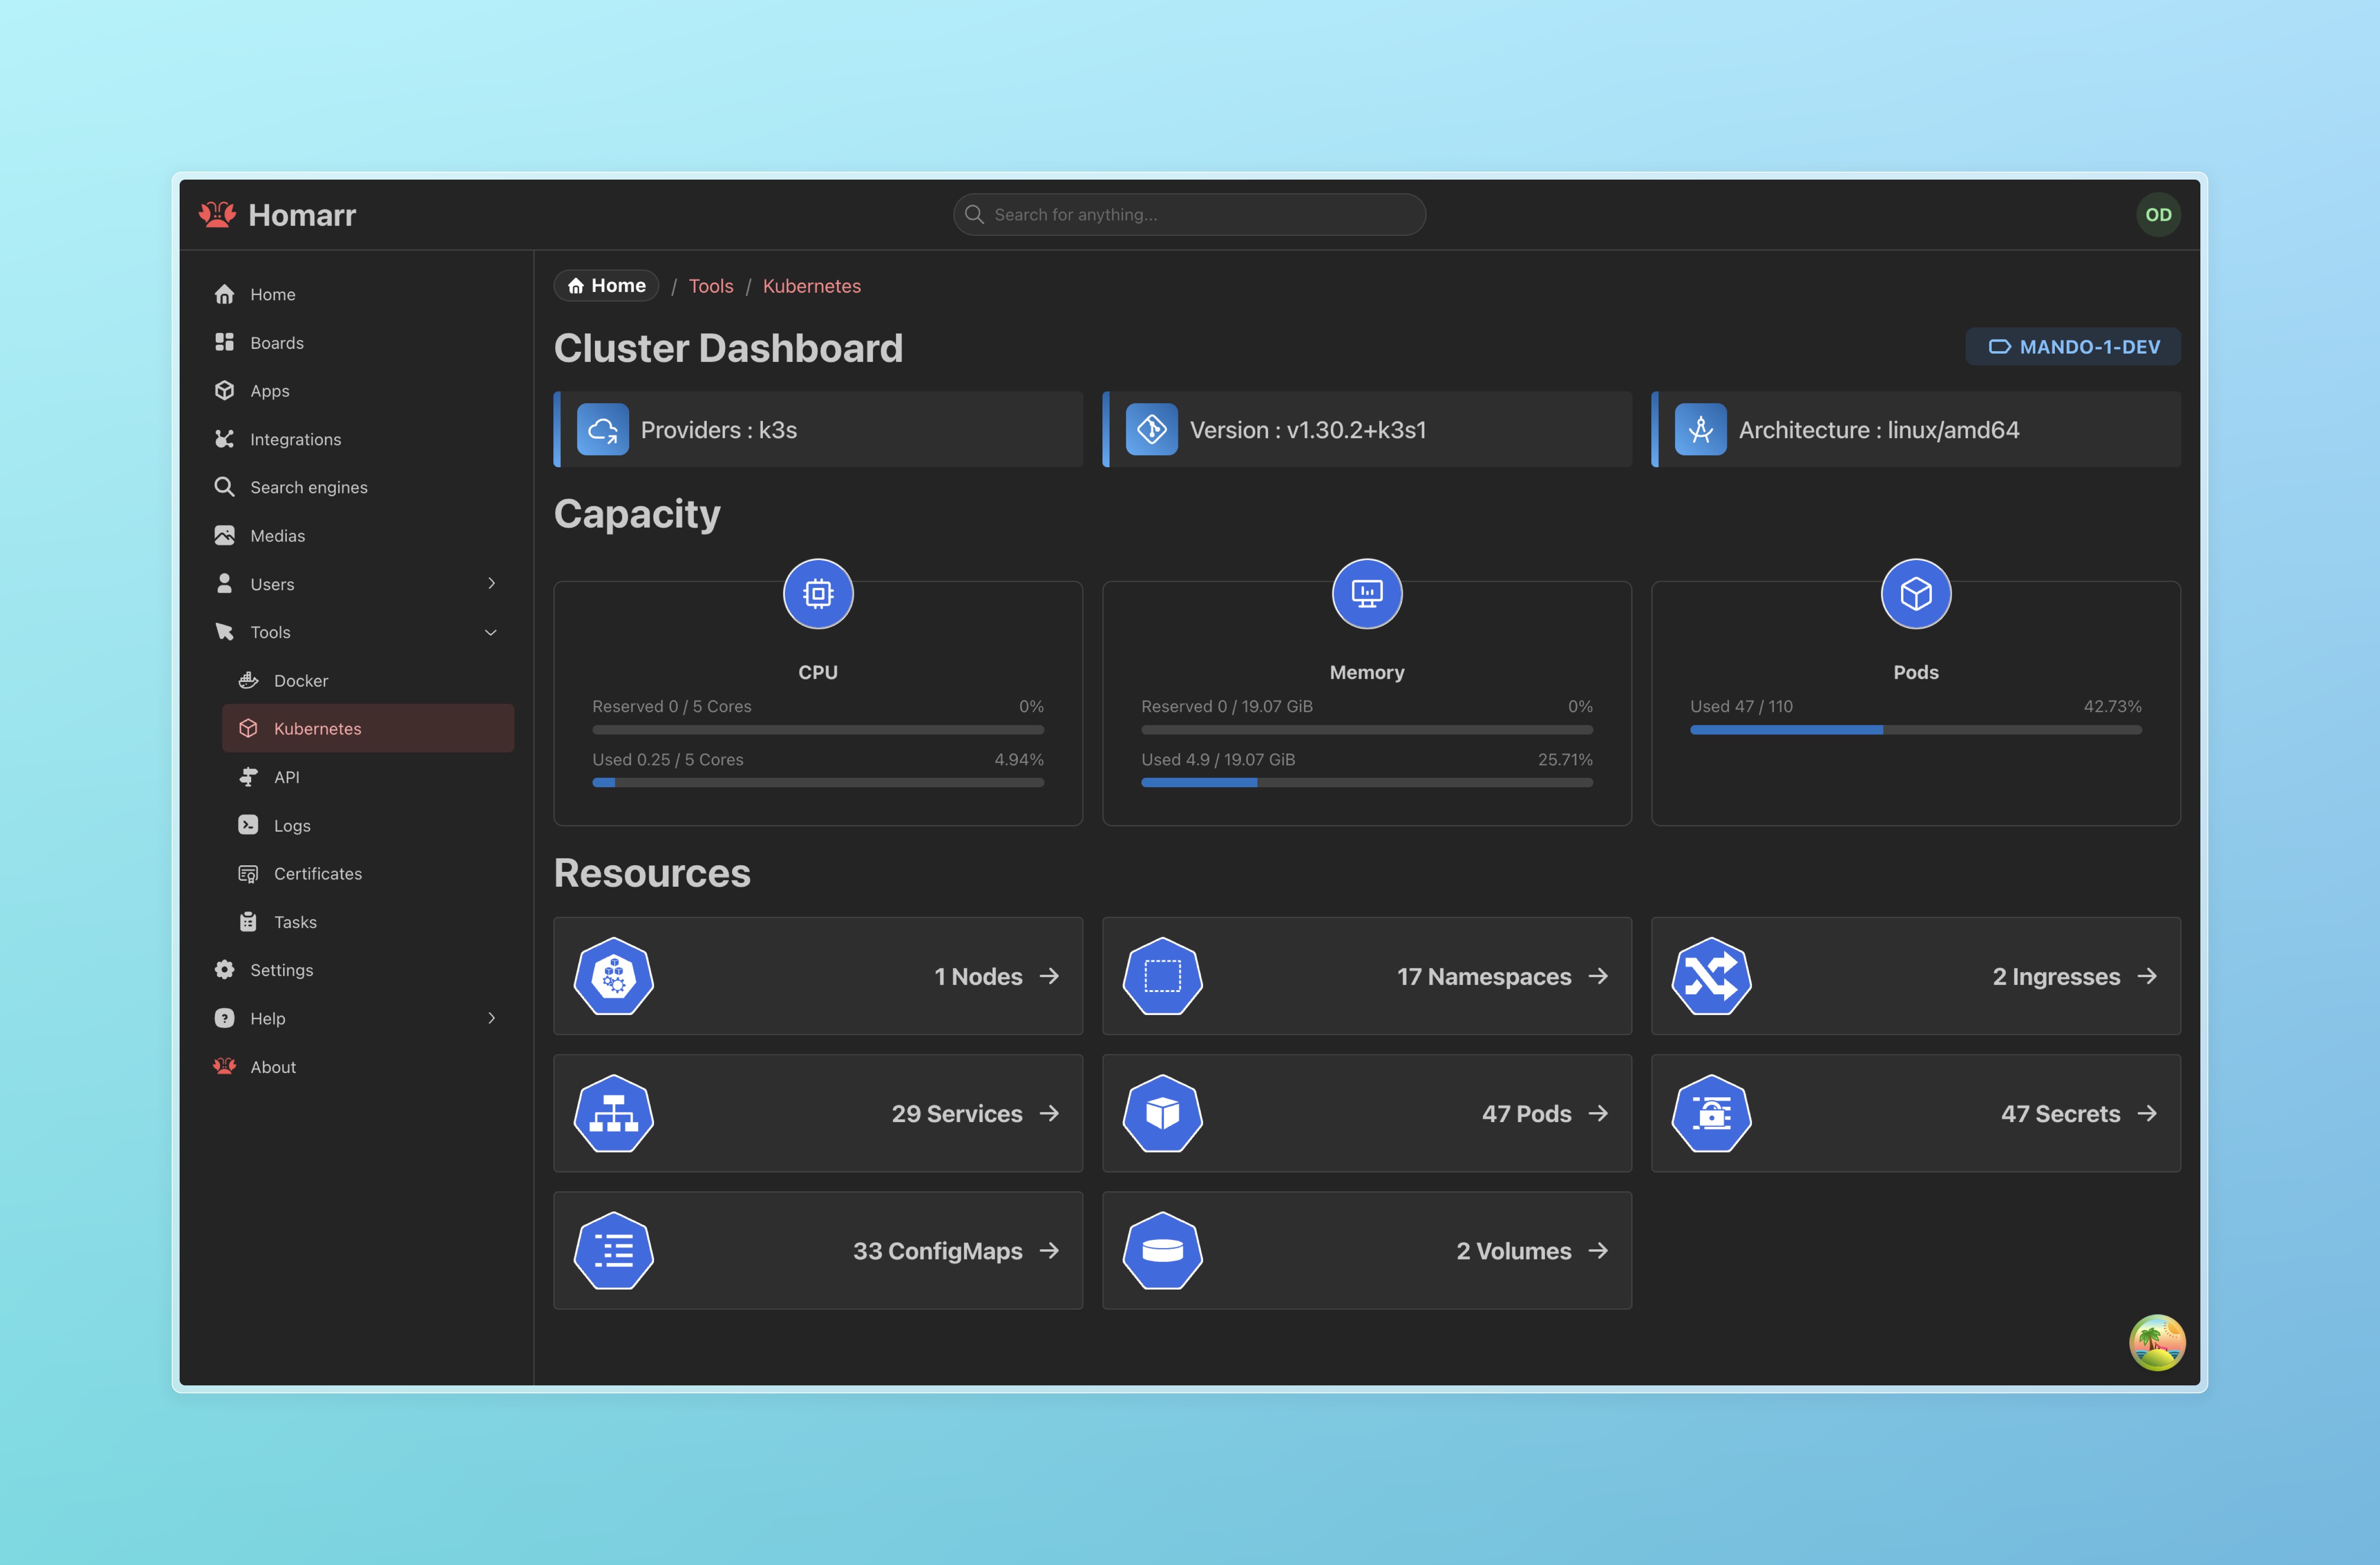Open the Integrations page from the sidebar

coord(296,439)
